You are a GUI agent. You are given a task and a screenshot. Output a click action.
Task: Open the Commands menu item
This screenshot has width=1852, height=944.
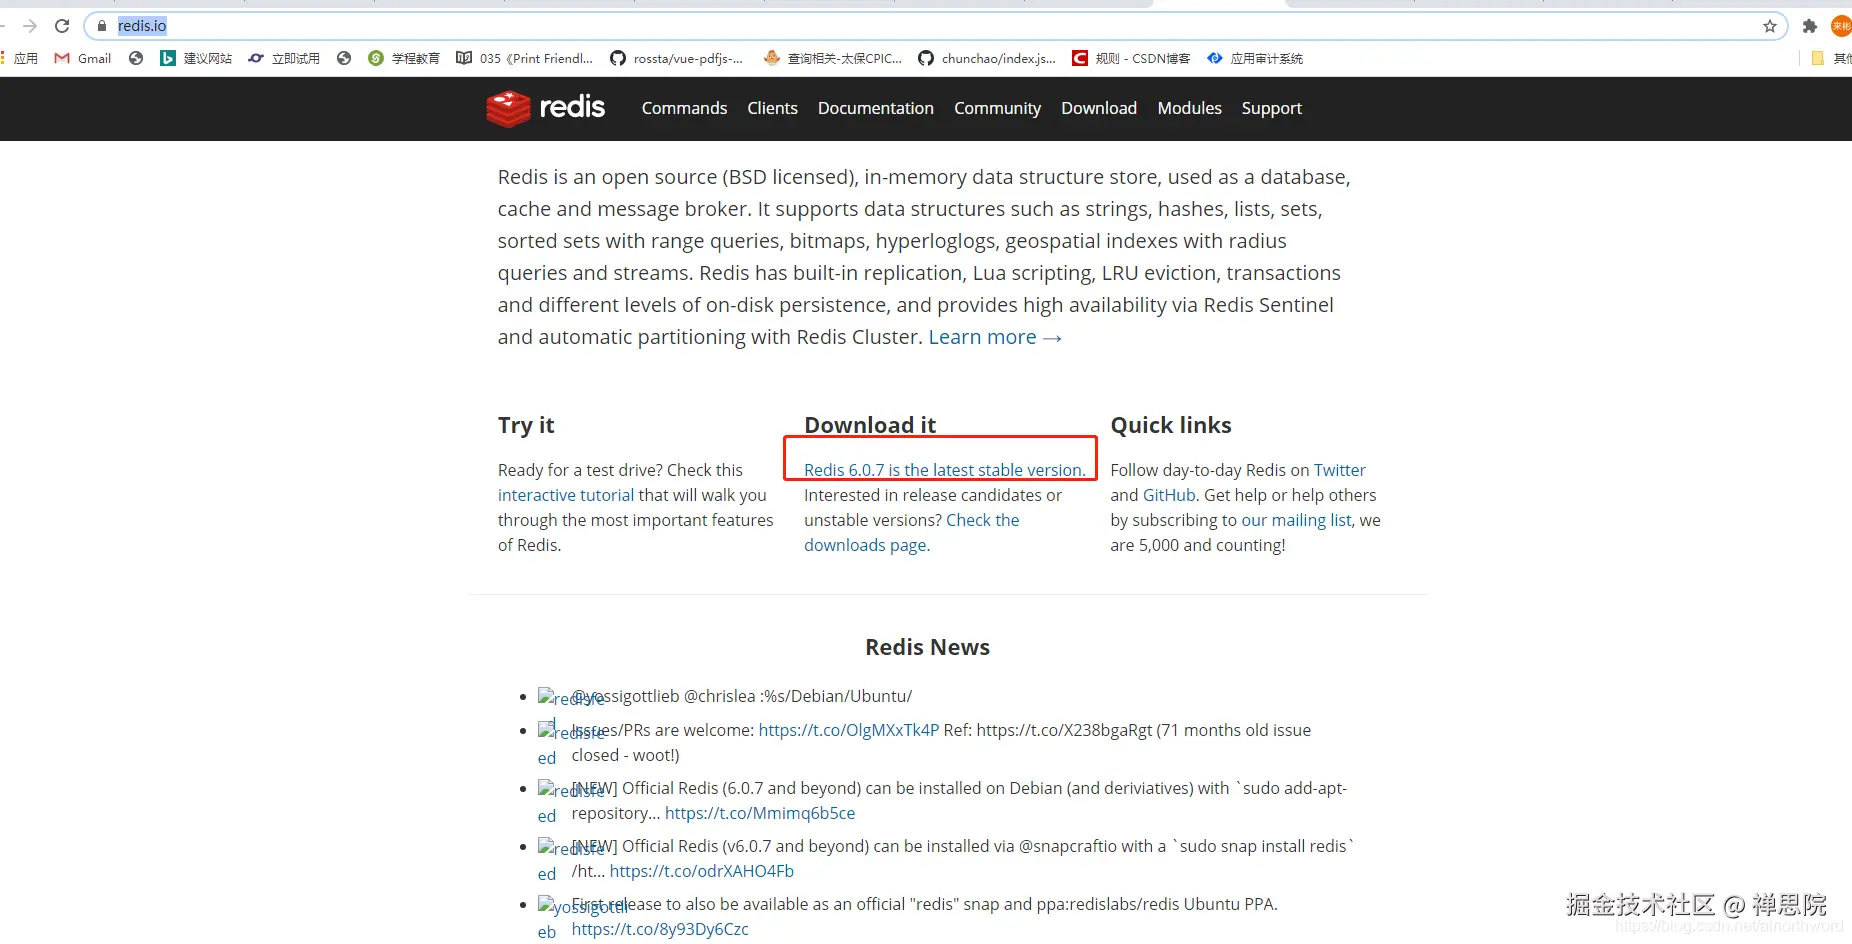685,108
